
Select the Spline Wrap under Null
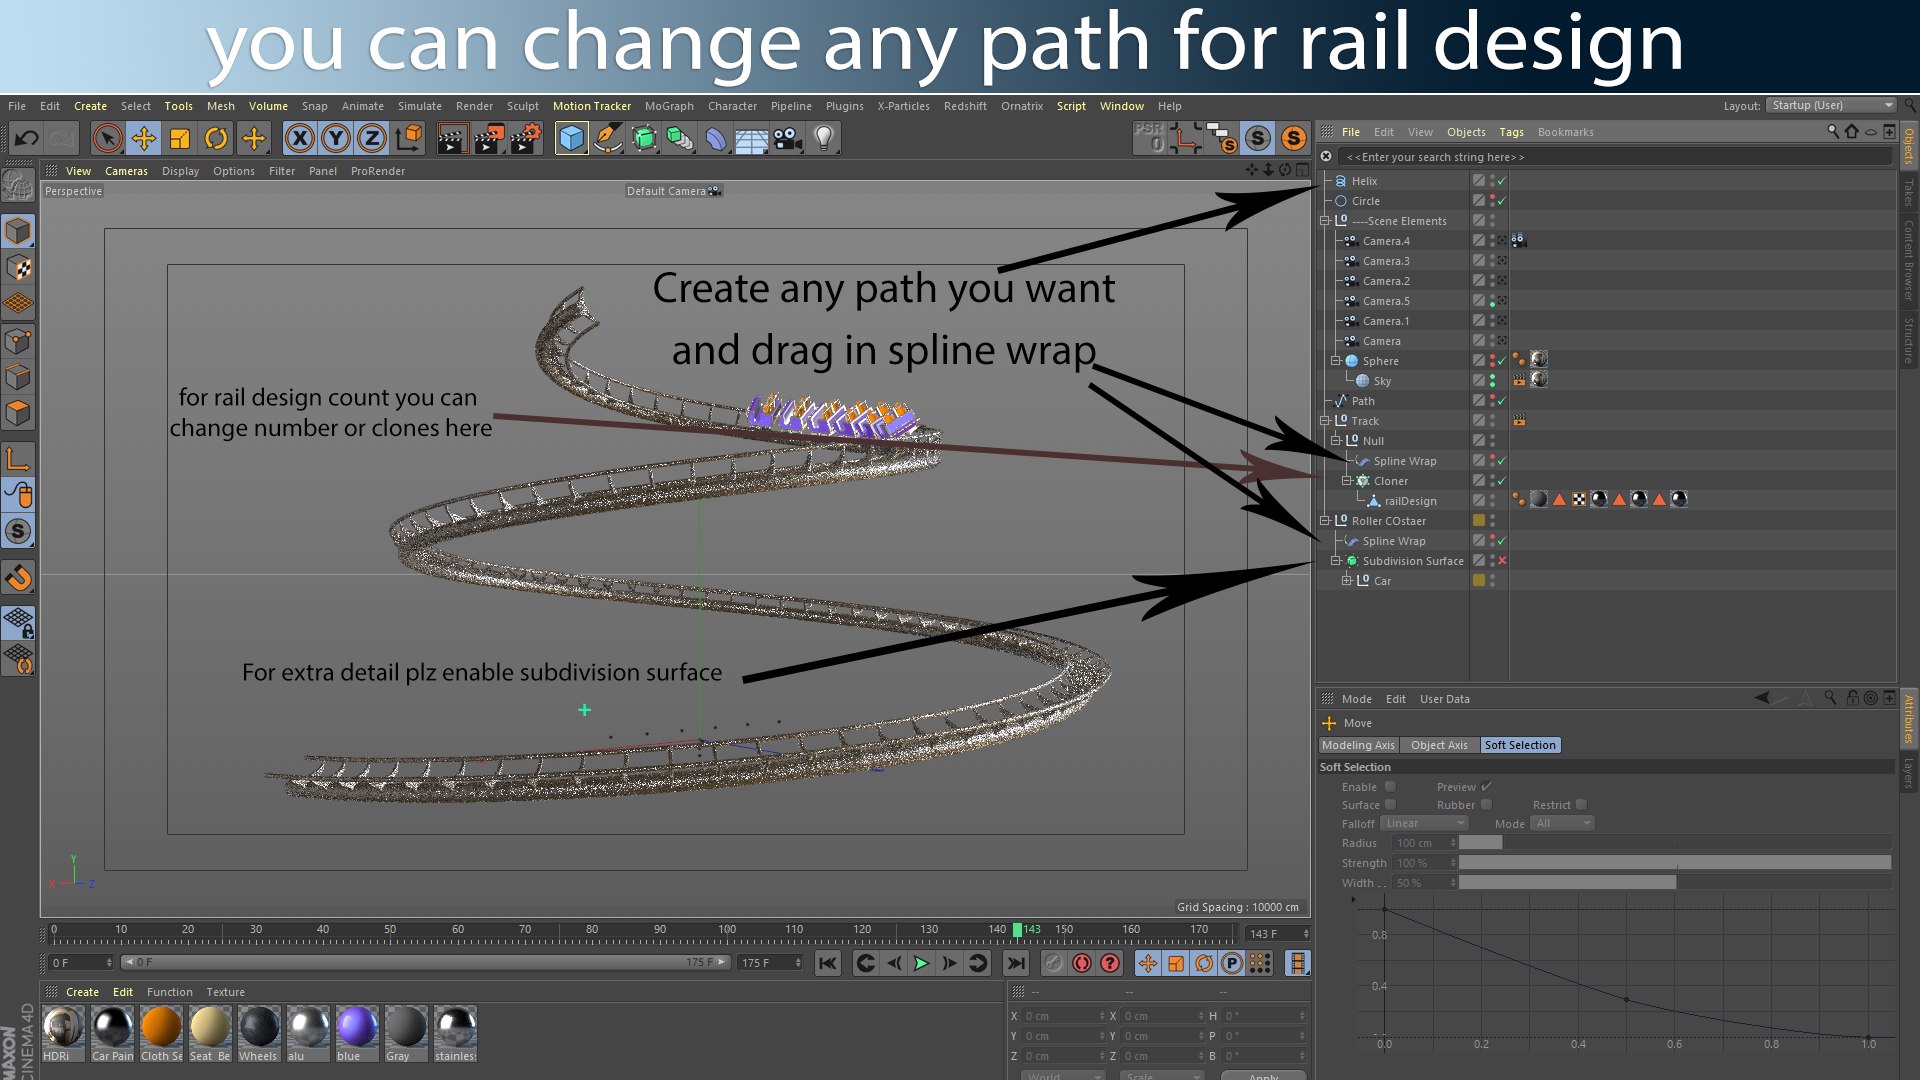tap(1404, 461)
